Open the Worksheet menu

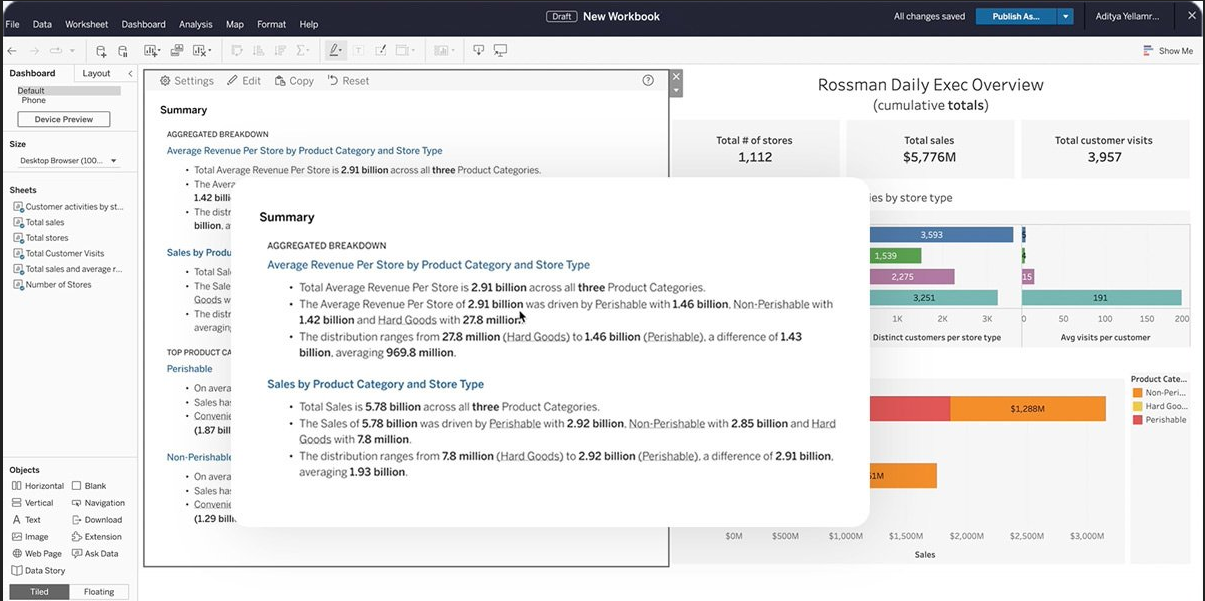[x=87, y=24]
